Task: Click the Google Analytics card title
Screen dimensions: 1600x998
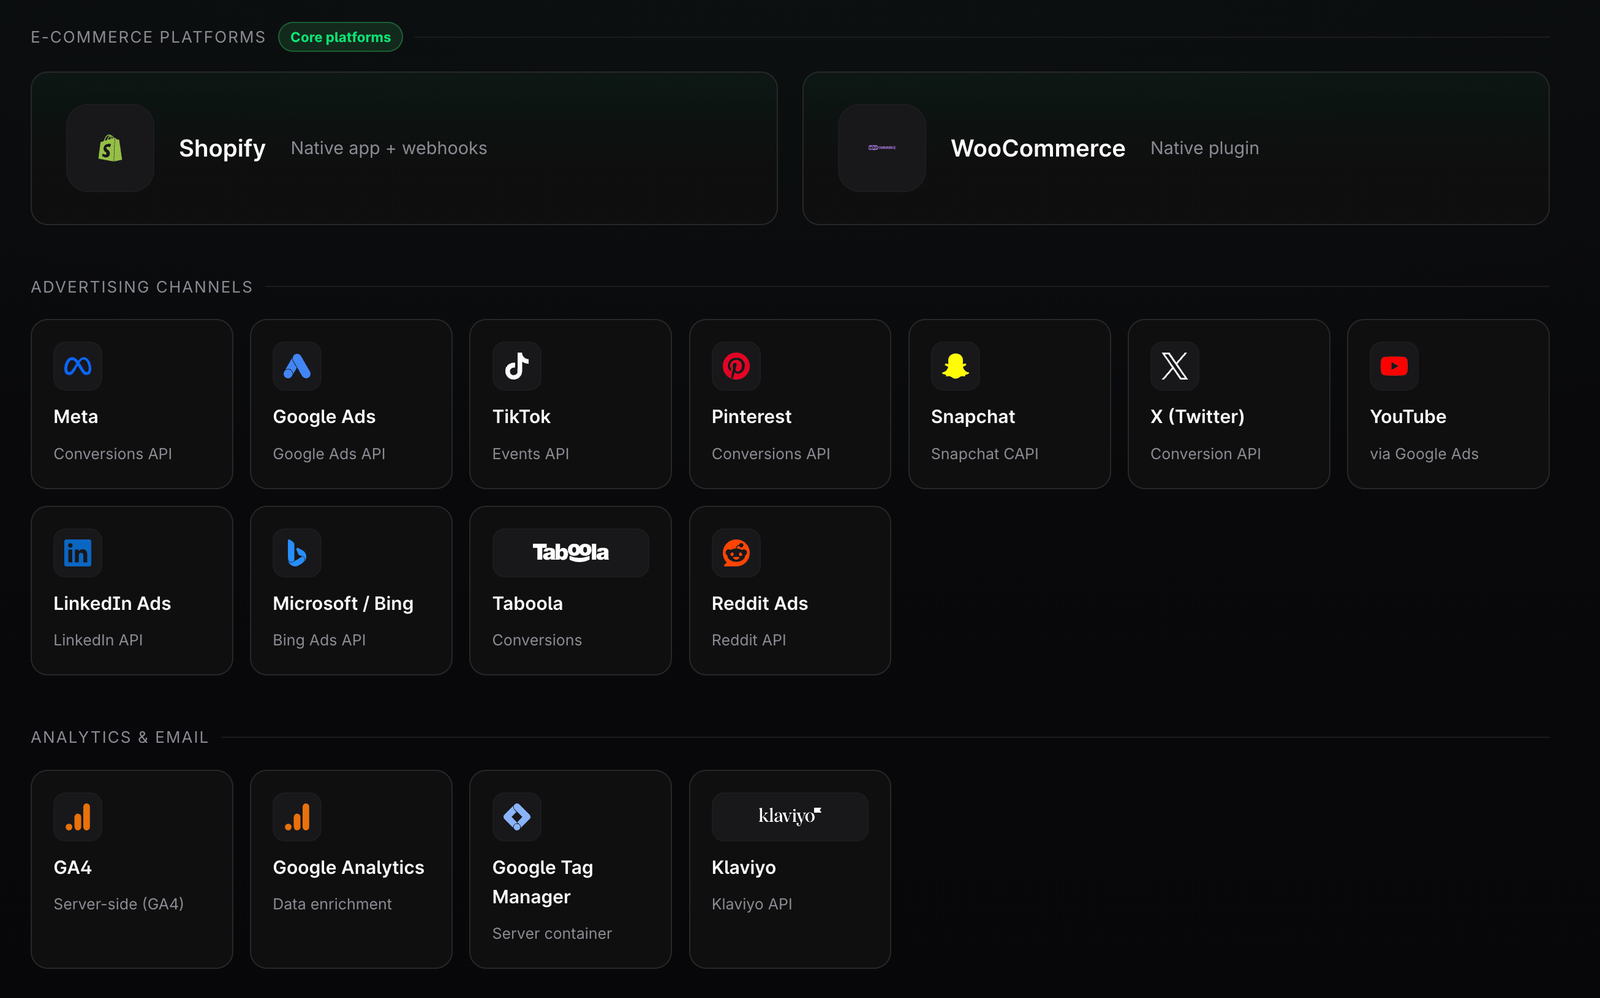Action: click(348, 868)
